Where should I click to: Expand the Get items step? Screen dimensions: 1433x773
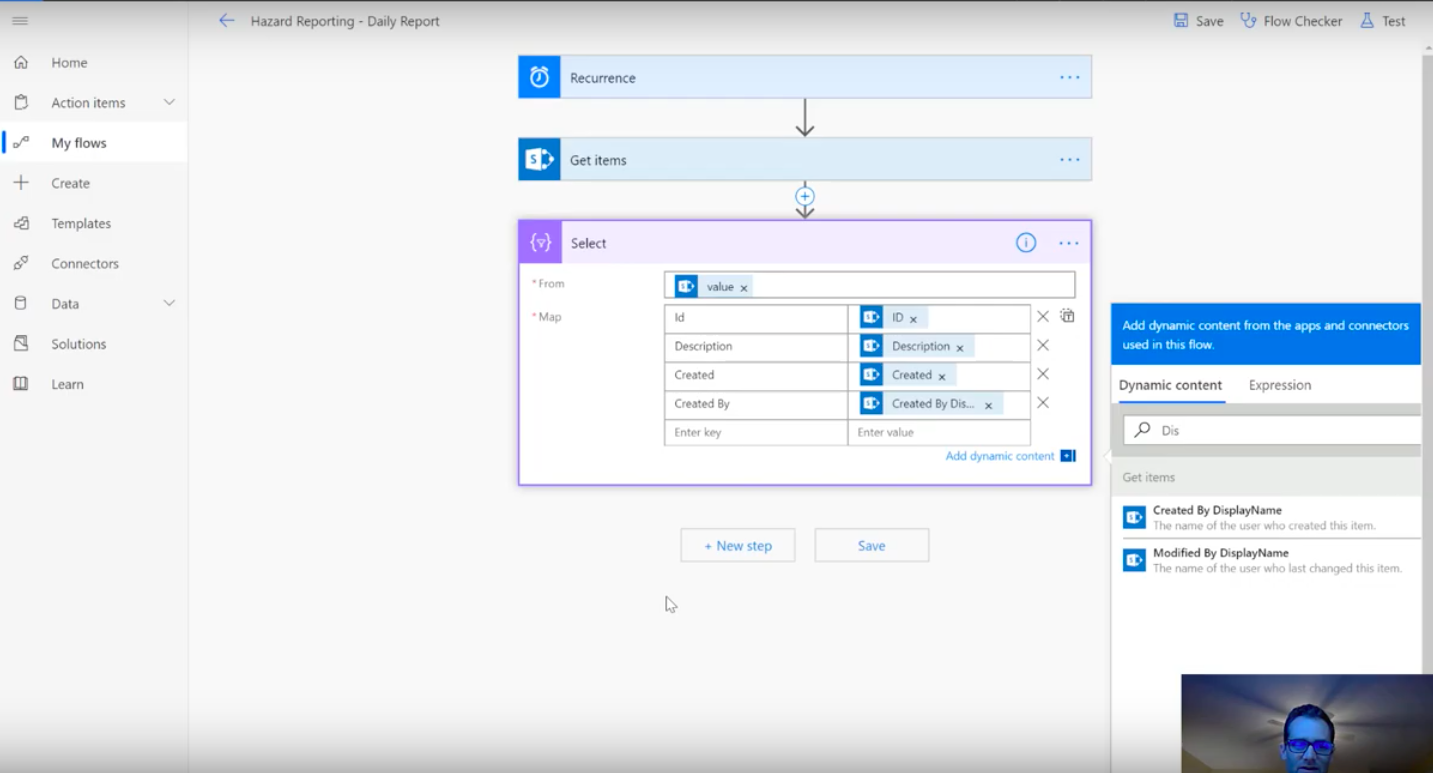click(x=805, y=159)
